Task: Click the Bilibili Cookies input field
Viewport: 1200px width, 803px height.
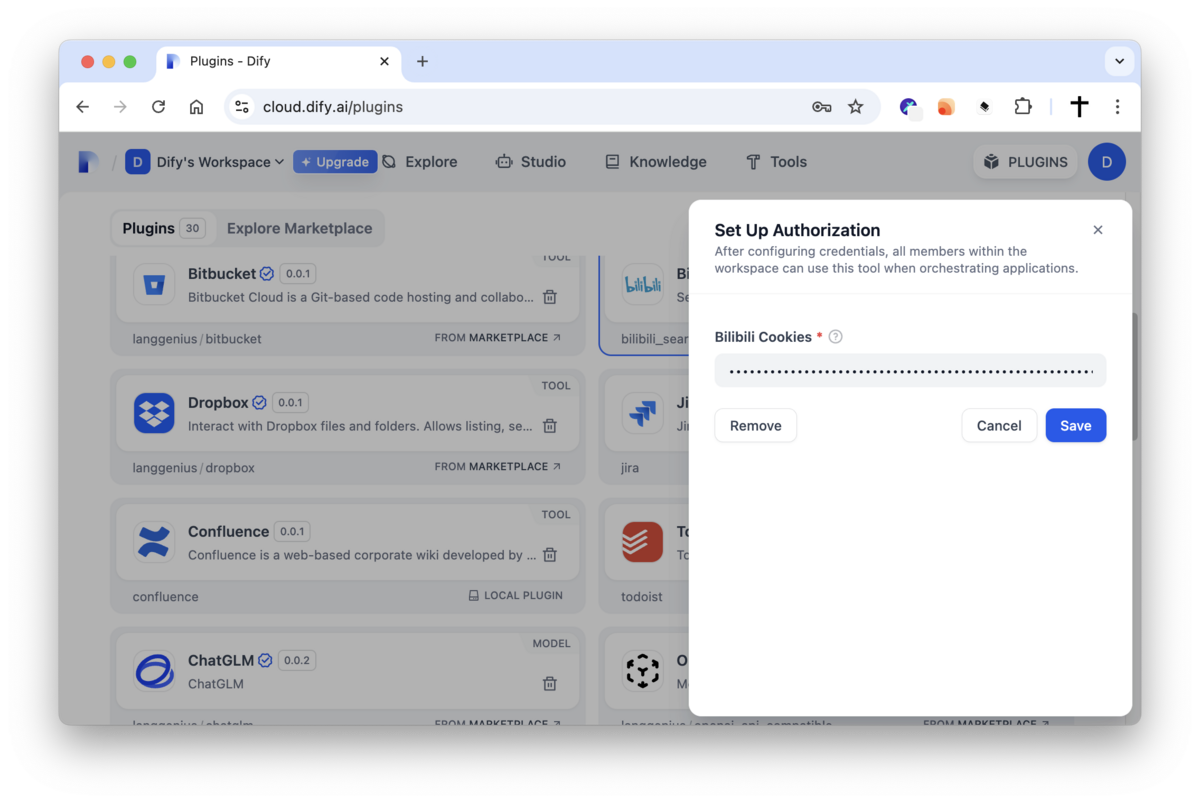Action: (x=910, y=371)
